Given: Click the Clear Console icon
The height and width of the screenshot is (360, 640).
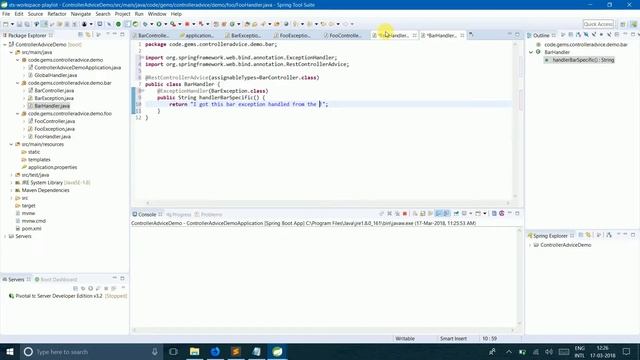Looking at the screenshot, I should pos(415,213).
